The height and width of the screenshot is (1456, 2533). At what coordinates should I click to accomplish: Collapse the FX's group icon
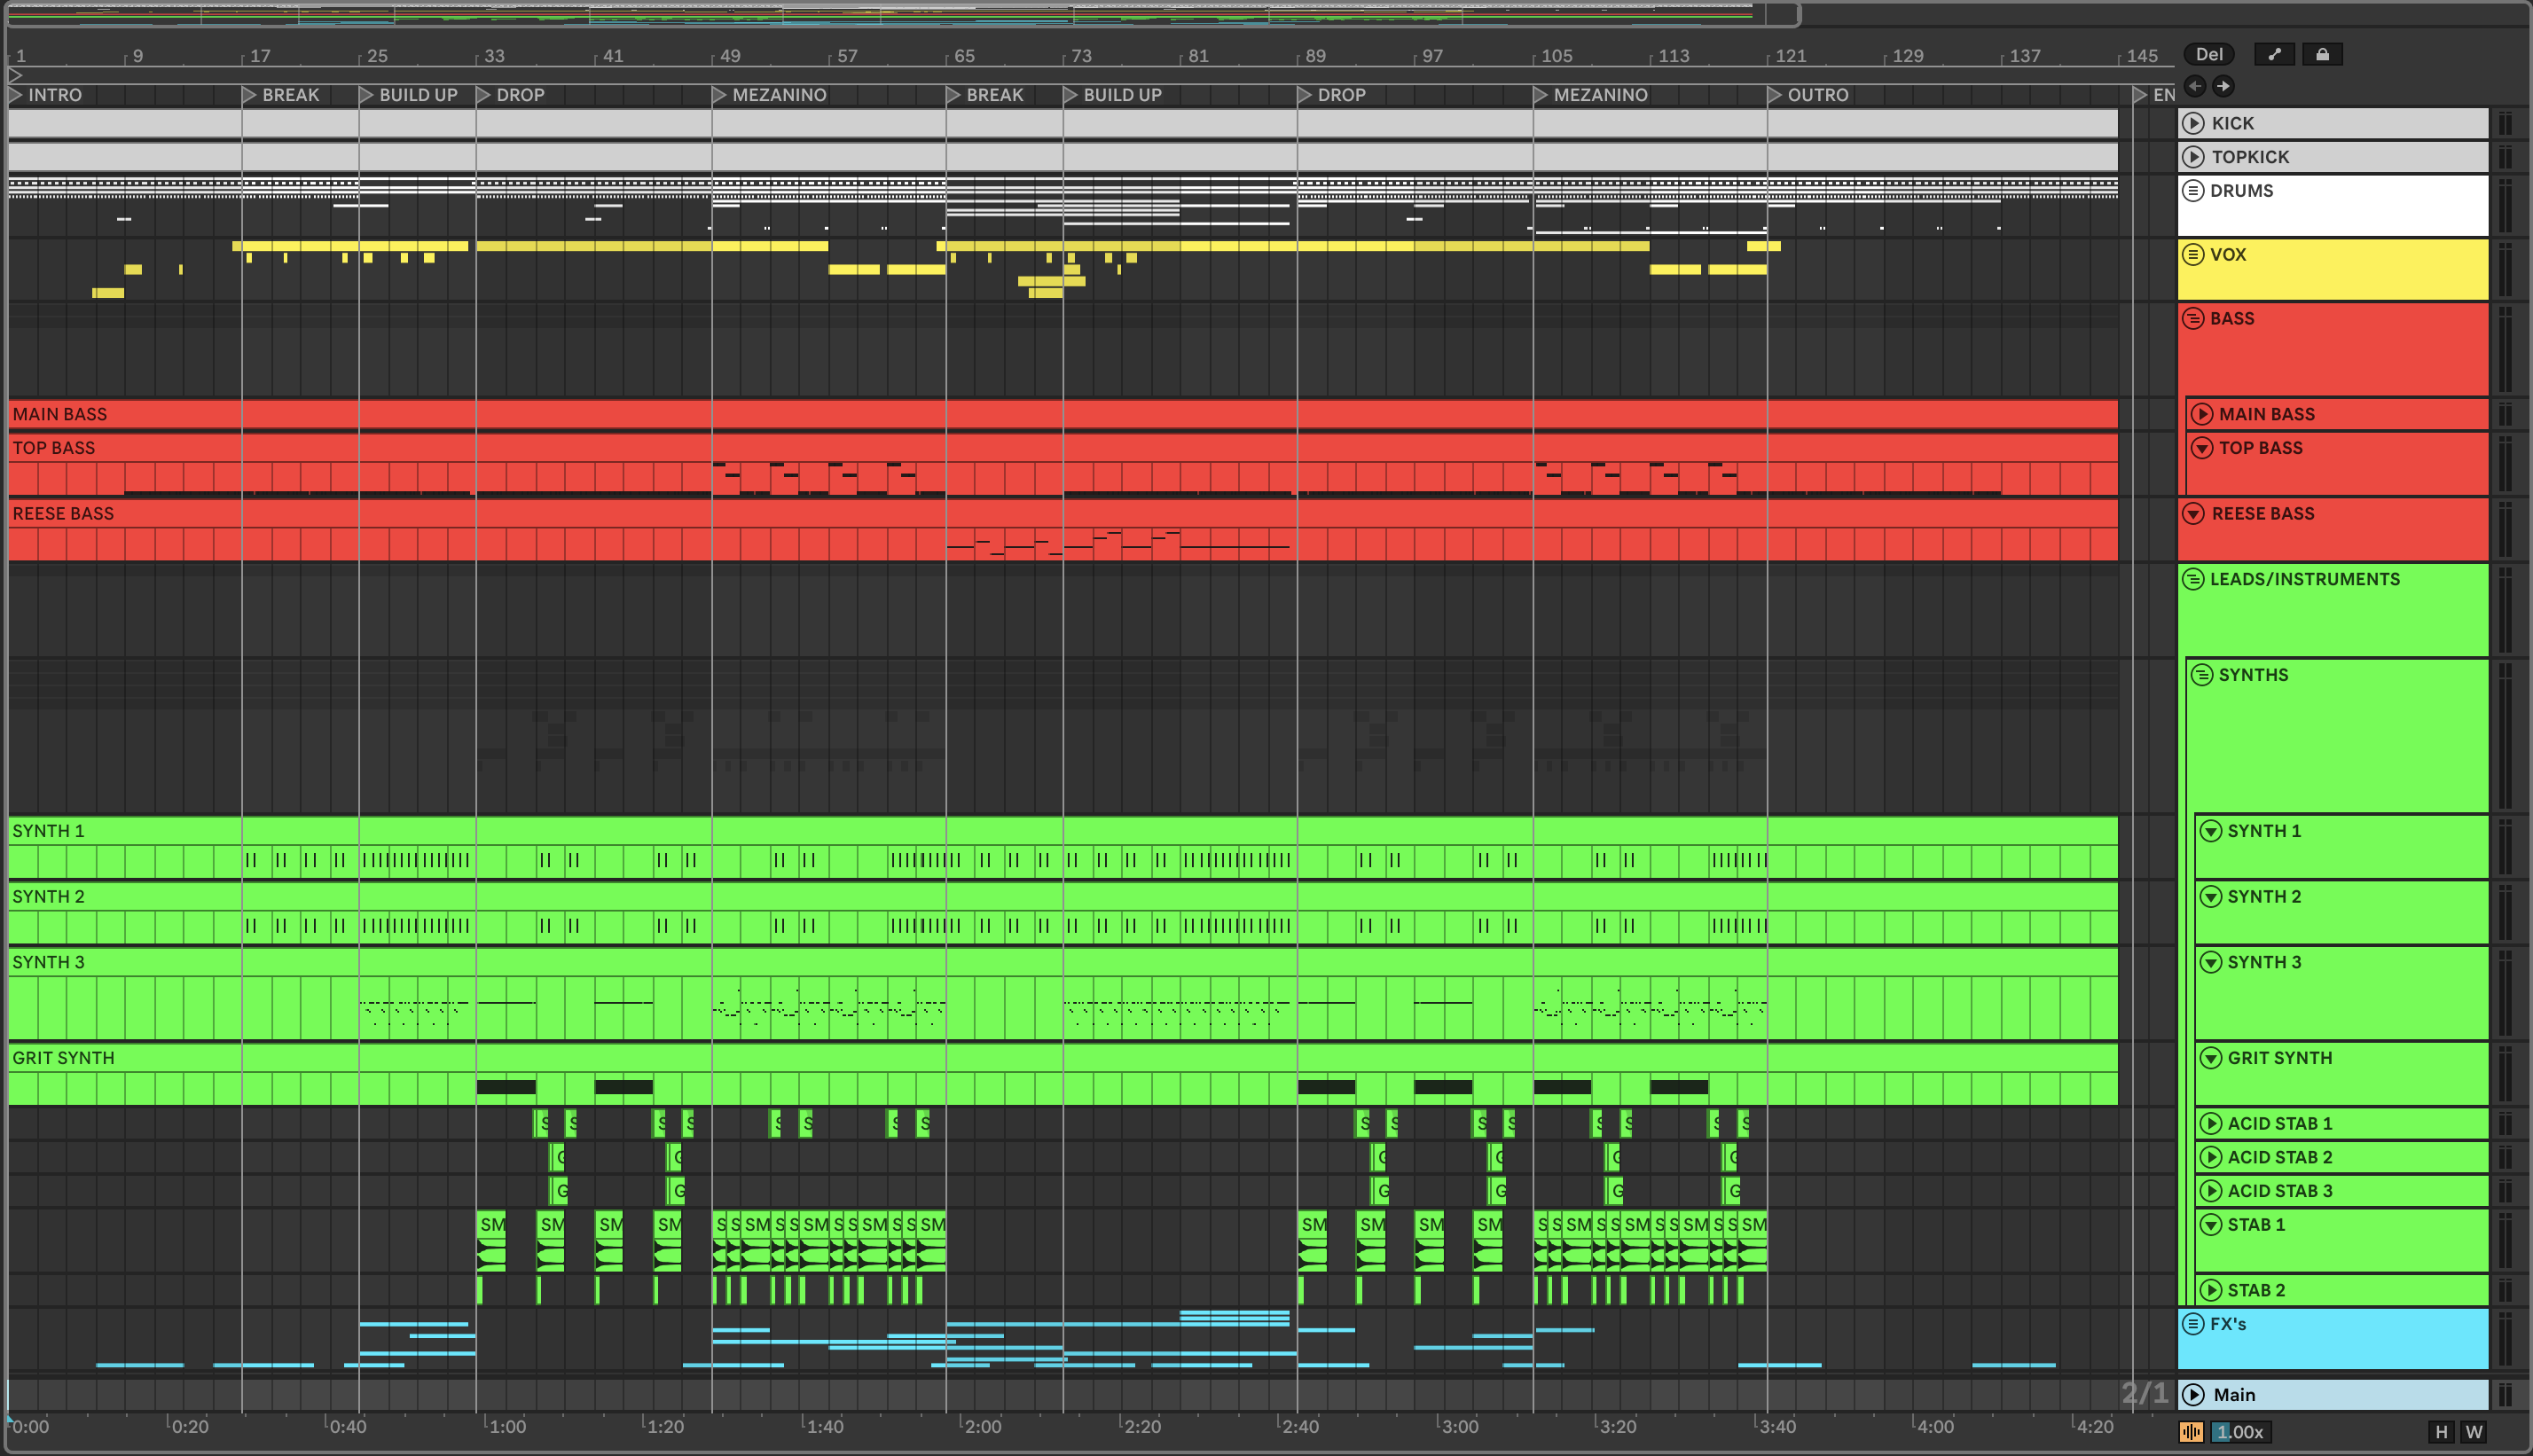[2193, 1324]
